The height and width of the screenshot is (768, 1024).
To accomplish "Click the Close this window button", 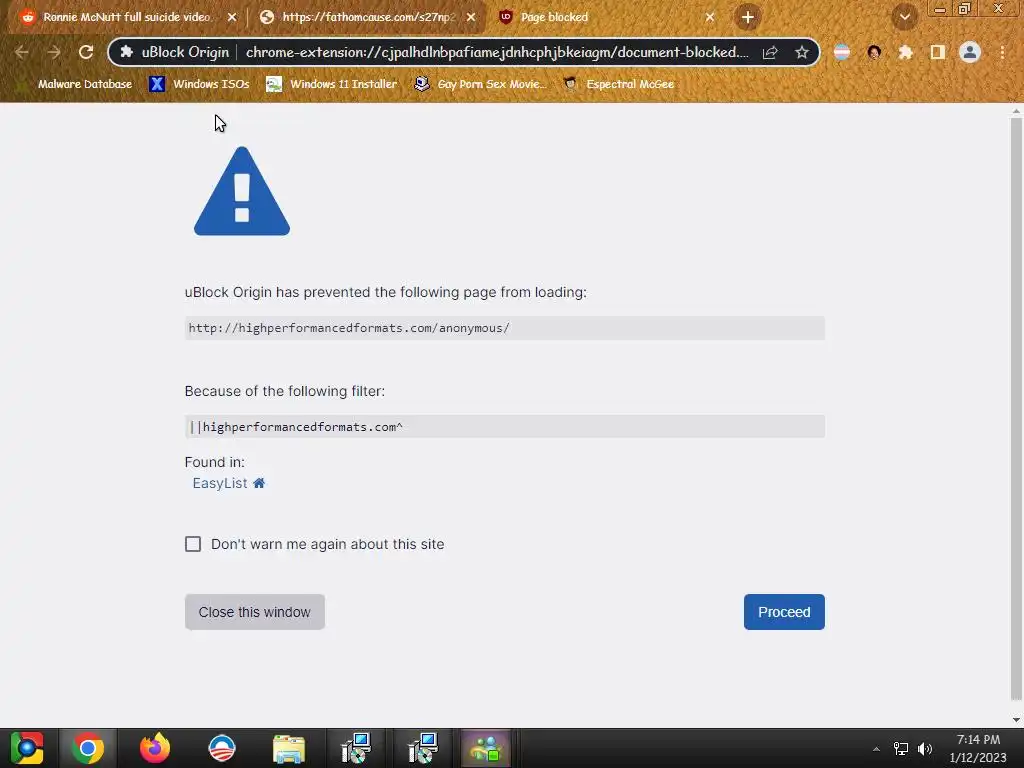I will click(x=255, y=612).
